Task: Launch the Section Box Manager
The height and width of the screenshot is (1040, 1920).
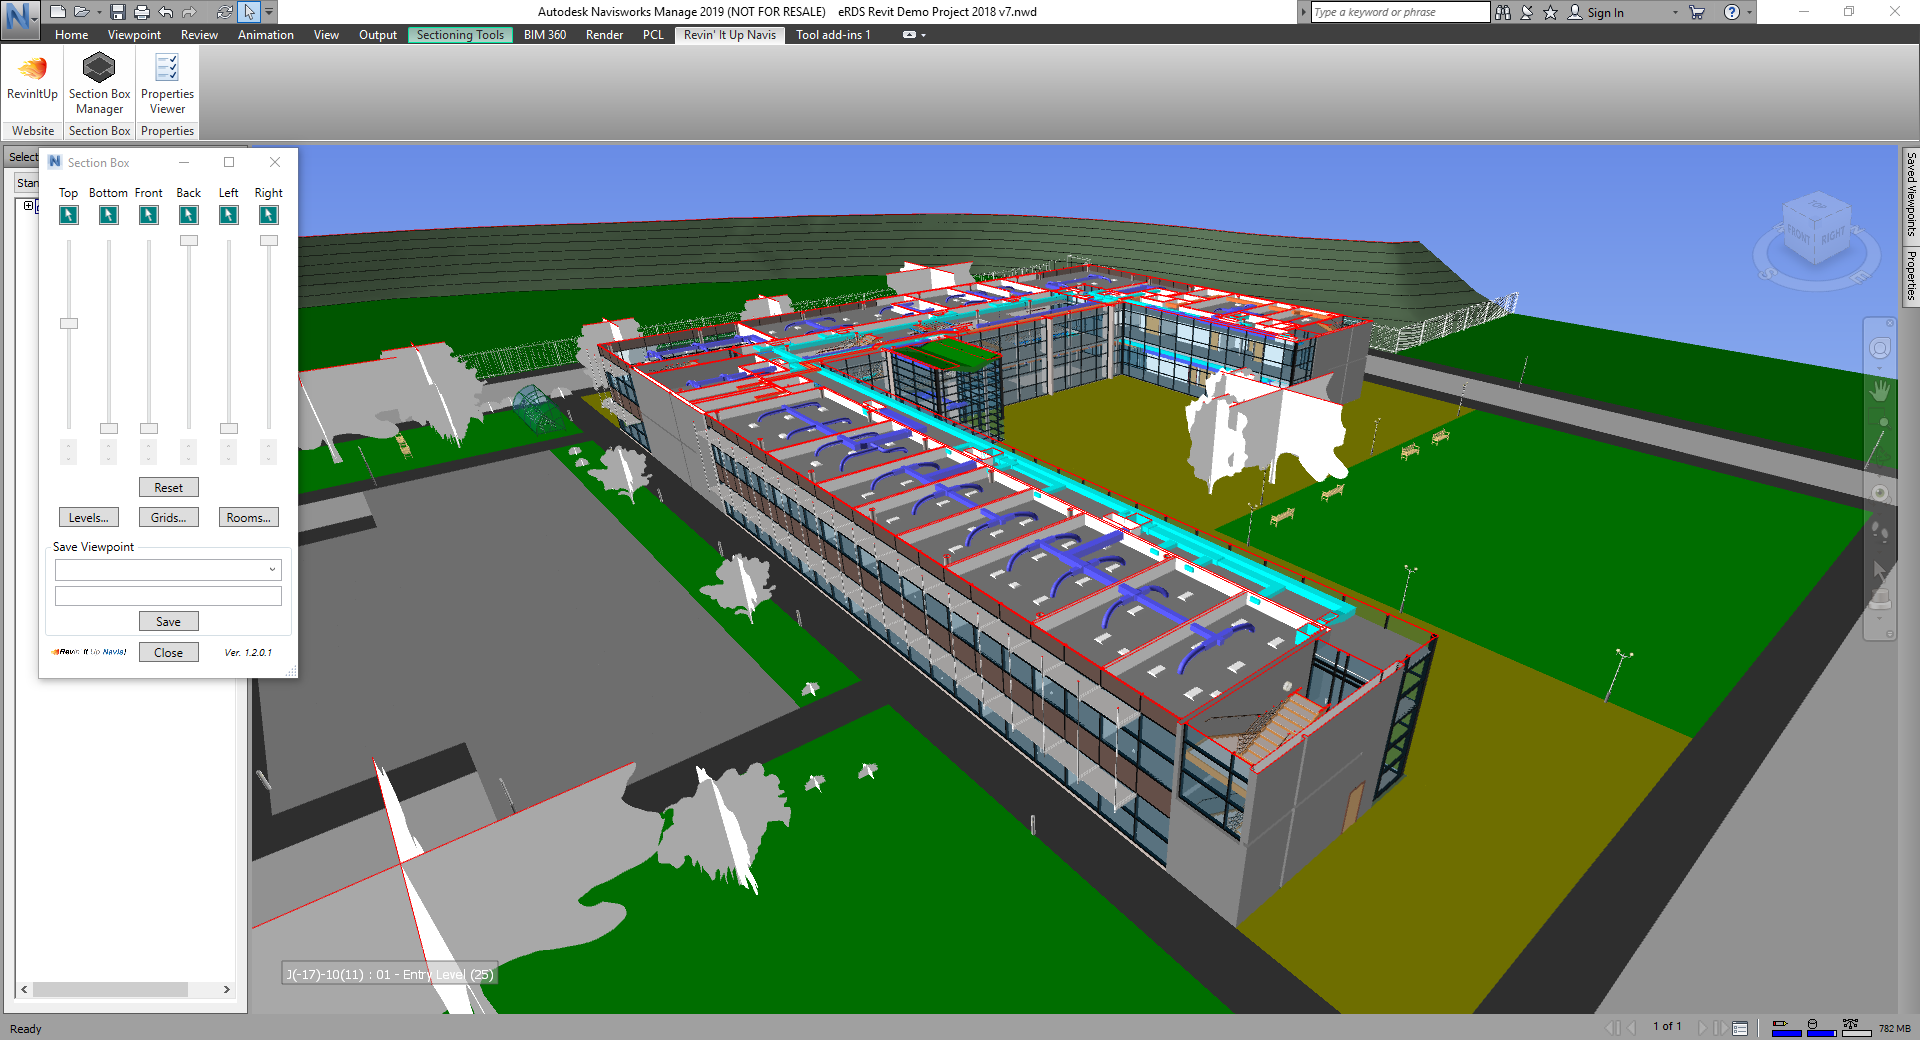Action: pos(99,84)
